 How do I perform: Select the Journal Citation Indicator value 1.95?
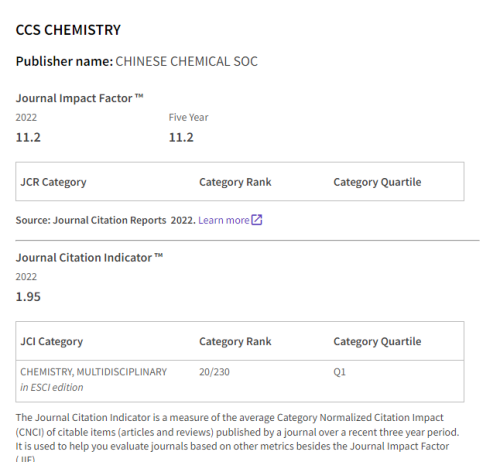(28, 297)
